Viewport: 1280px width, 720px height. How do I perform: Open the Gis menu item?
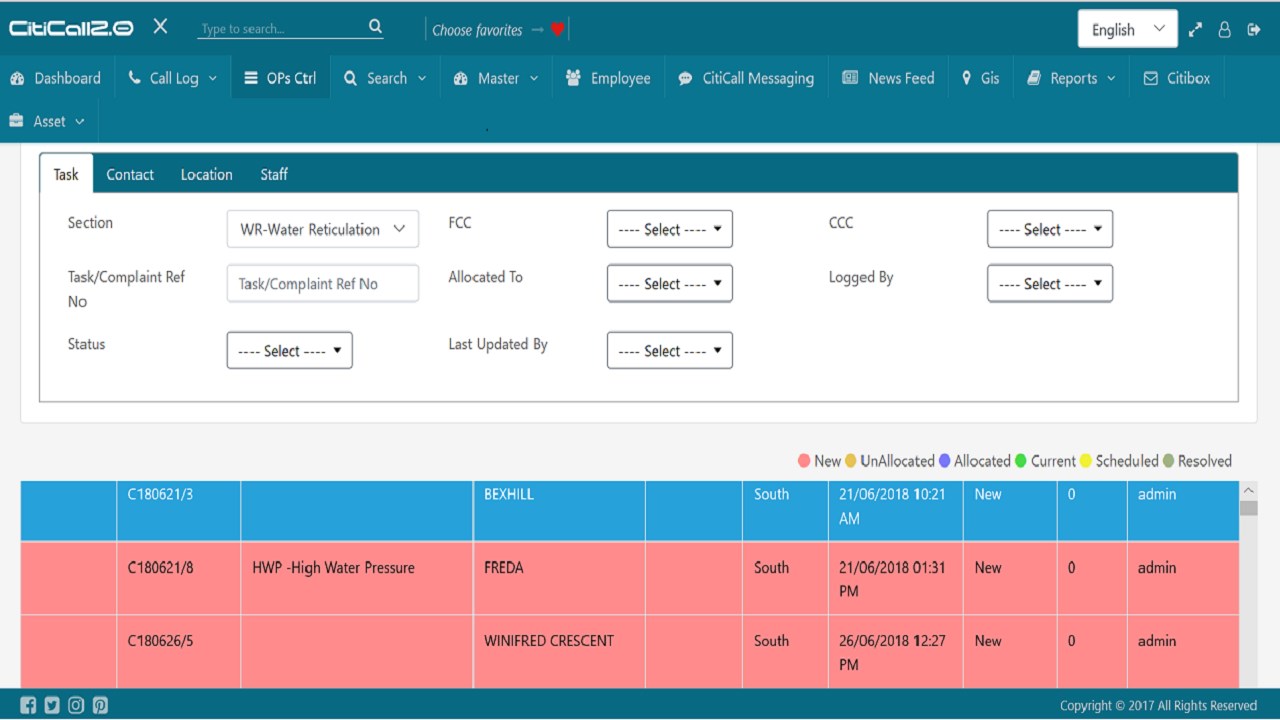pyautogui.click(x=980, y=78)
